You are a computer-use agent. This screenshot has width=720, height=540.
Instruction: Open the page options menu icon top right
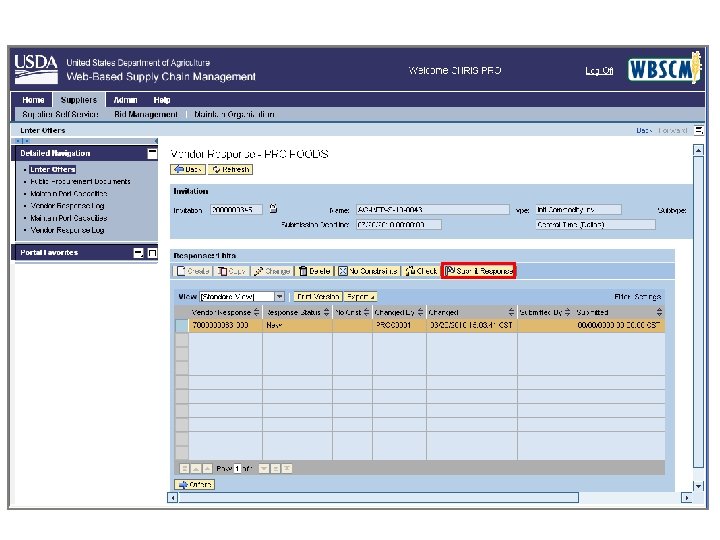pyautogui.click(x=698, y=130)
